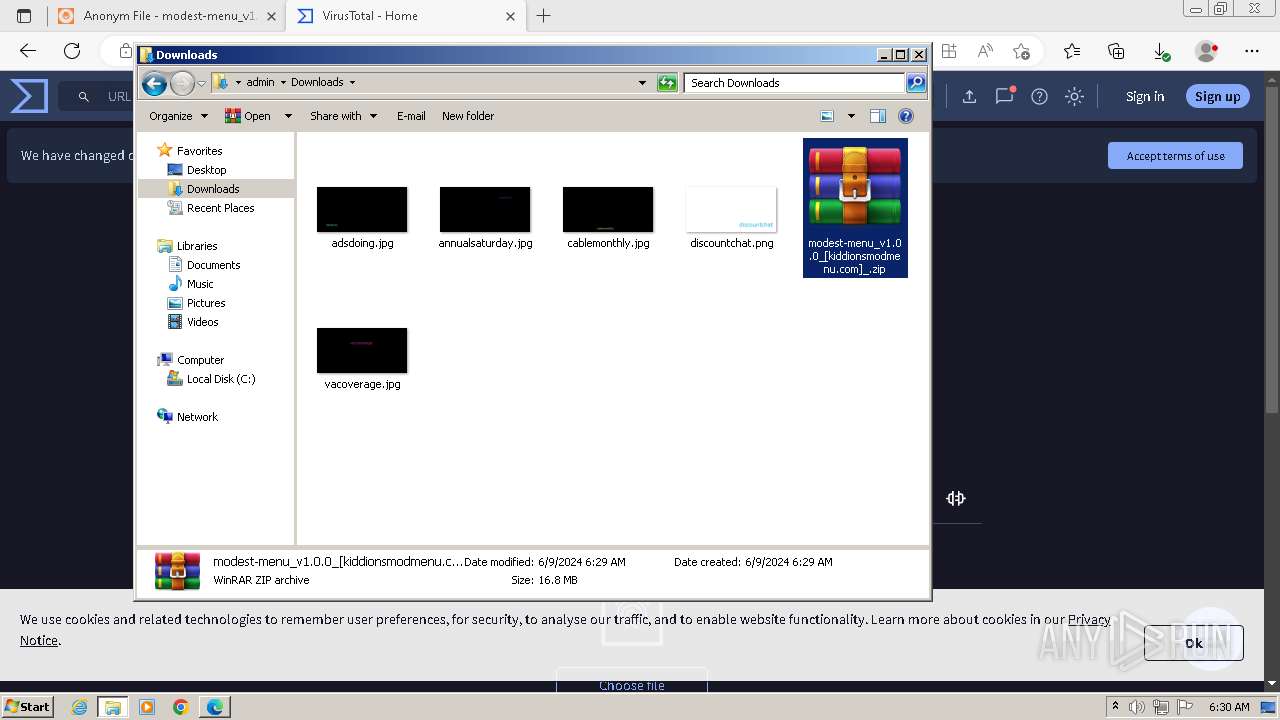Open the Start menu
Viewport: 1280px width, 720px height.
[x=27, y=707]
